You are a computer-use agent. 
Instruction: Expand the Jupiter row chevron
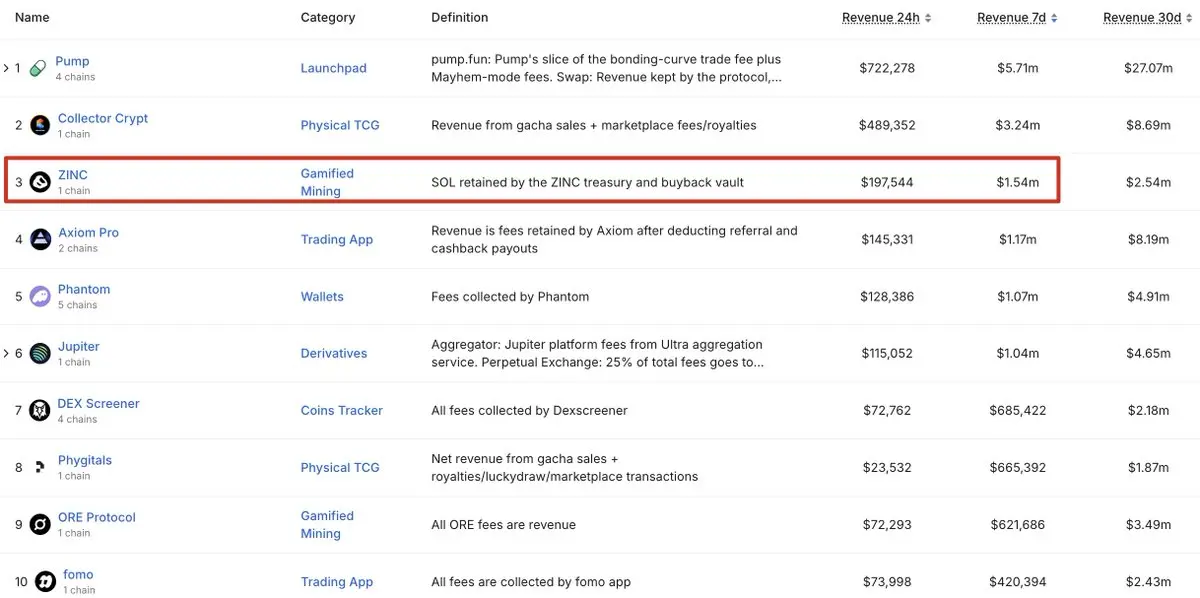click(6, 353)
